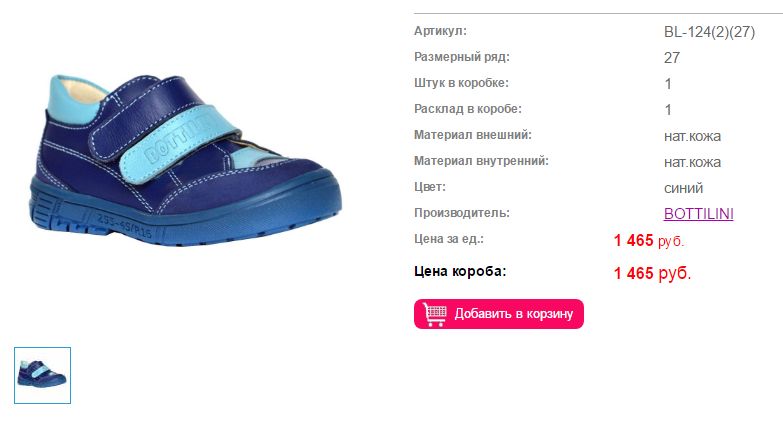The image size is (783, 424).
Task: Select the unit price beside Цена за ед.
Action: pos(648,241)
